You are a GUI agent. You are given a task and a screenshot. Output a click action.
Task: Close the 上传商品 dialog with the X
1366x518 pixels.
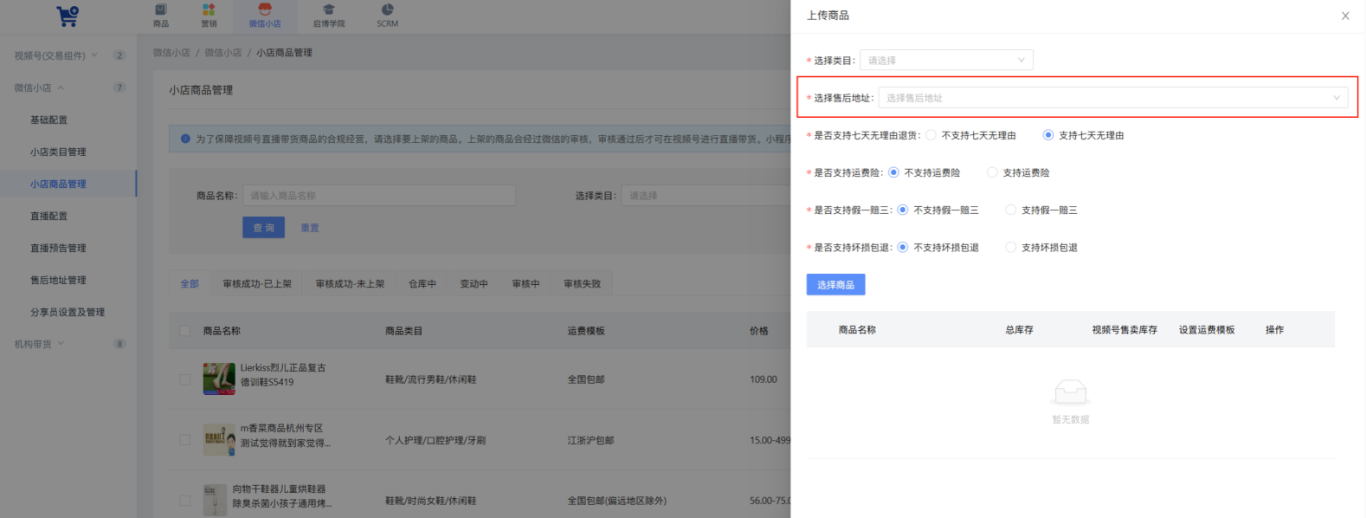click(x=1345, y=16)
